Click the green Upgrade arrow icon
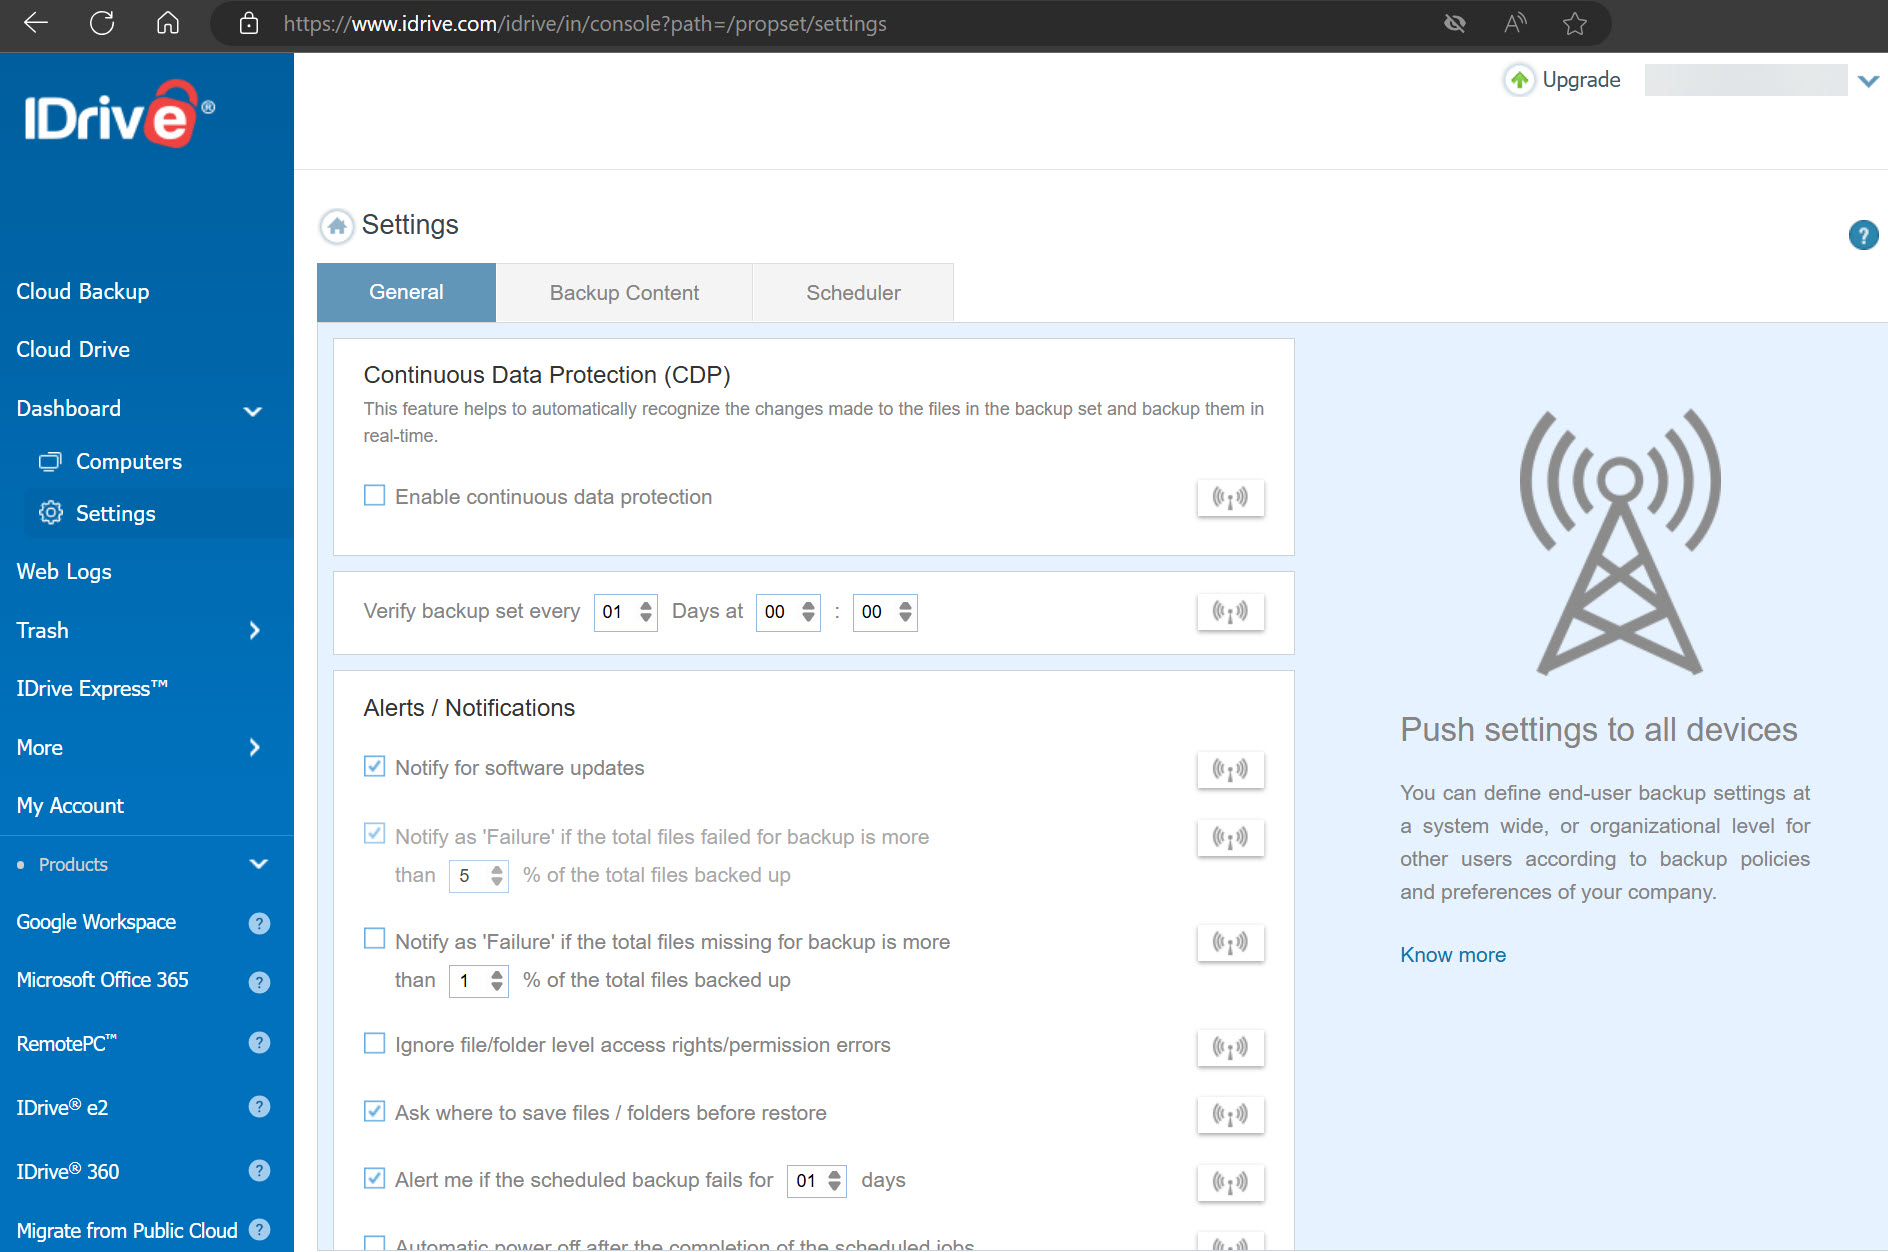This screenshot has height=1252, width=1888. 1519,80
